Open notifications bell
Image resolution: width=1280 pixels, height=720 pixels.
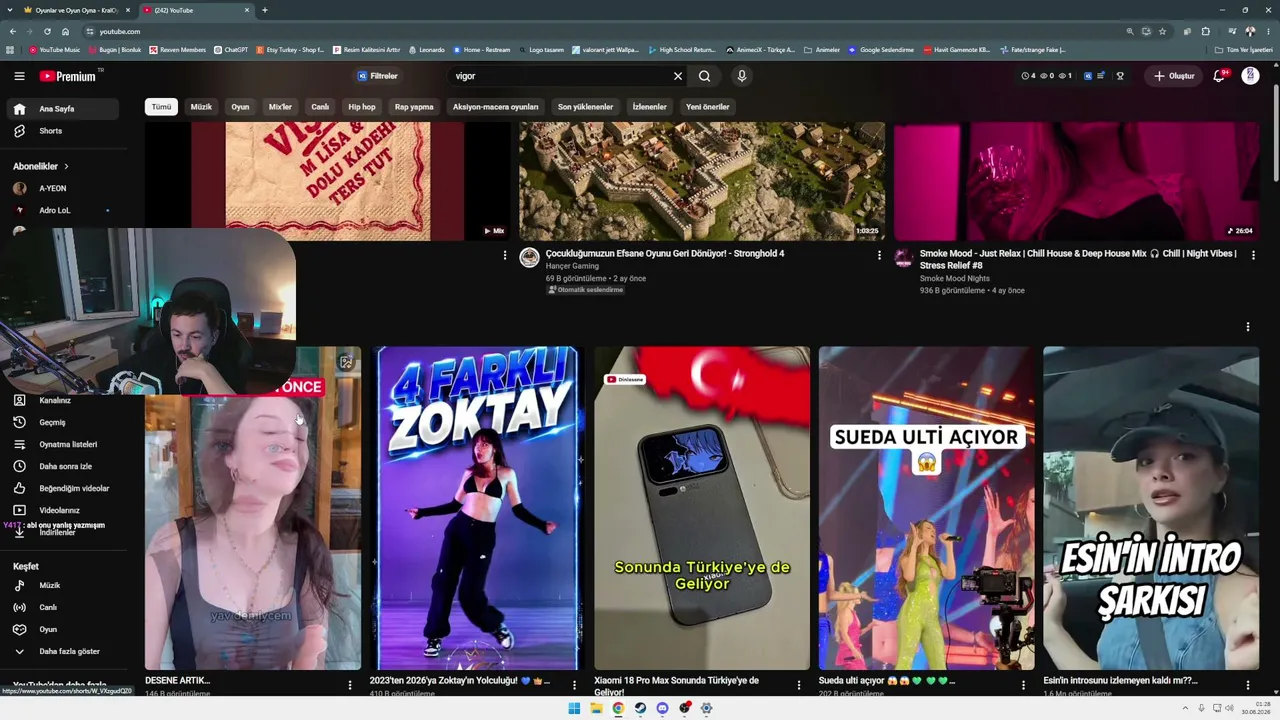coord(1218,76)
